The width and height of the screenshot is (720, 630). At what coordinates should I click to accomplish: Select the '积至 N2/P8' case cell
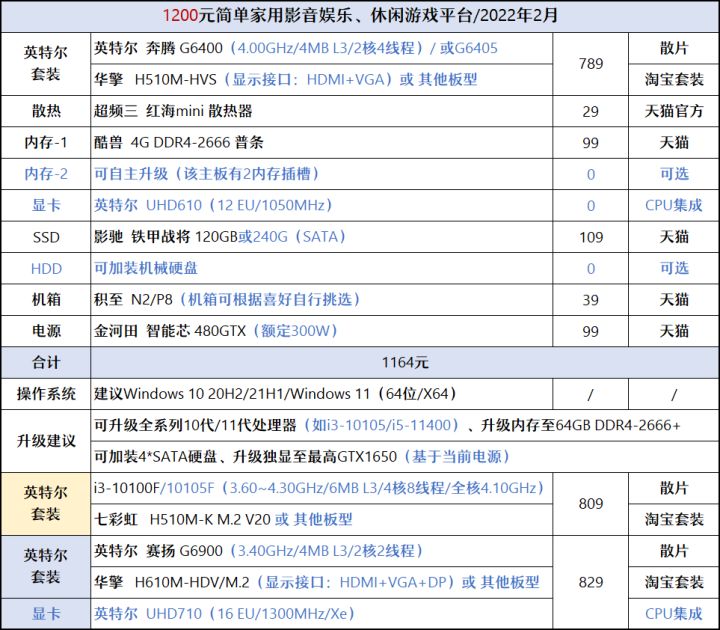coord(321,300)
